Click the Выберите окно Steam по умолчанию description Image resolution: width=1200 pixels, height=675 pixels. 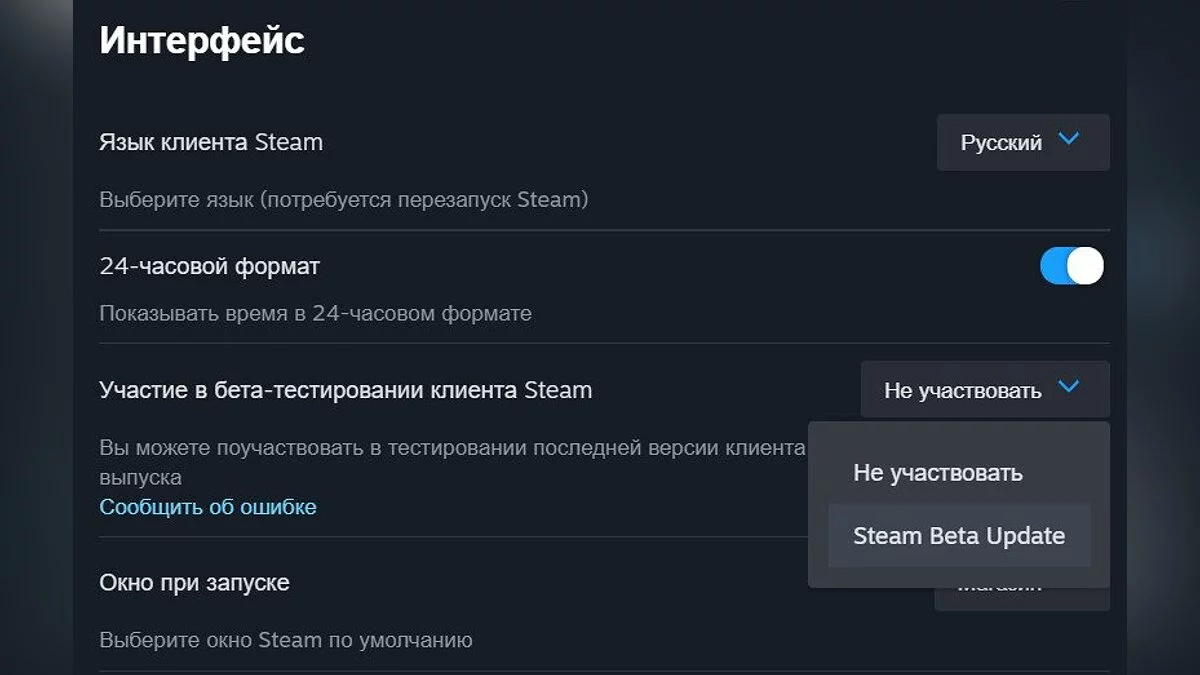pos(285,640)
